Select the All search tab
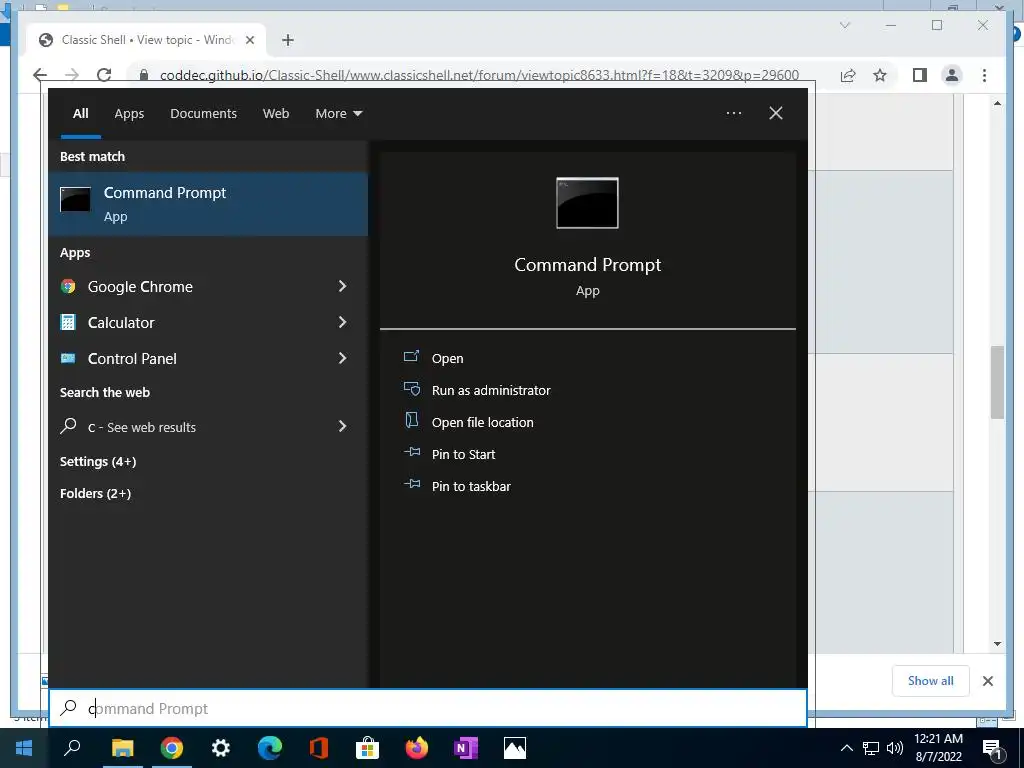Screen dimensions: 1024x768 click(x=80, y=114)
